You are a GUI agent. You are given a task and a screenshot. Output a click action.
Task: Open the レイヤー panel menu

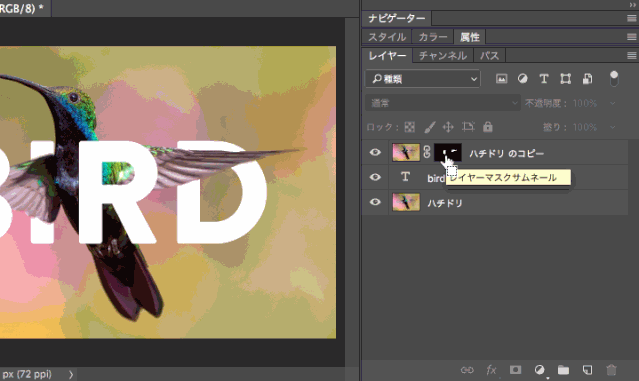631,55
